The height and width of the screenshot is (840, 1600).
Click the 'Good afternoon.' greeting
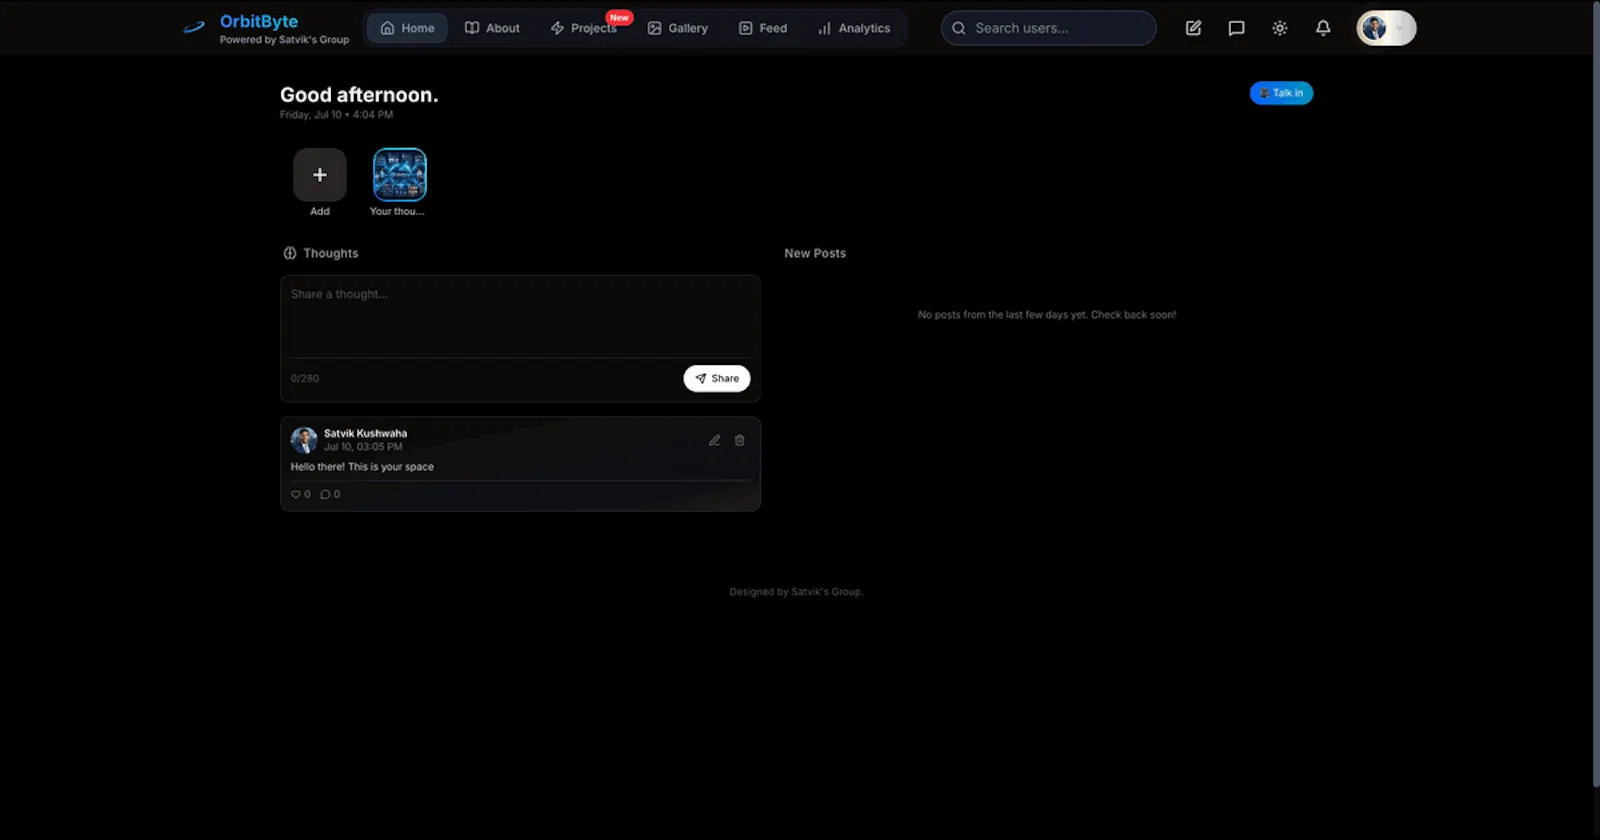pos(359,95)
